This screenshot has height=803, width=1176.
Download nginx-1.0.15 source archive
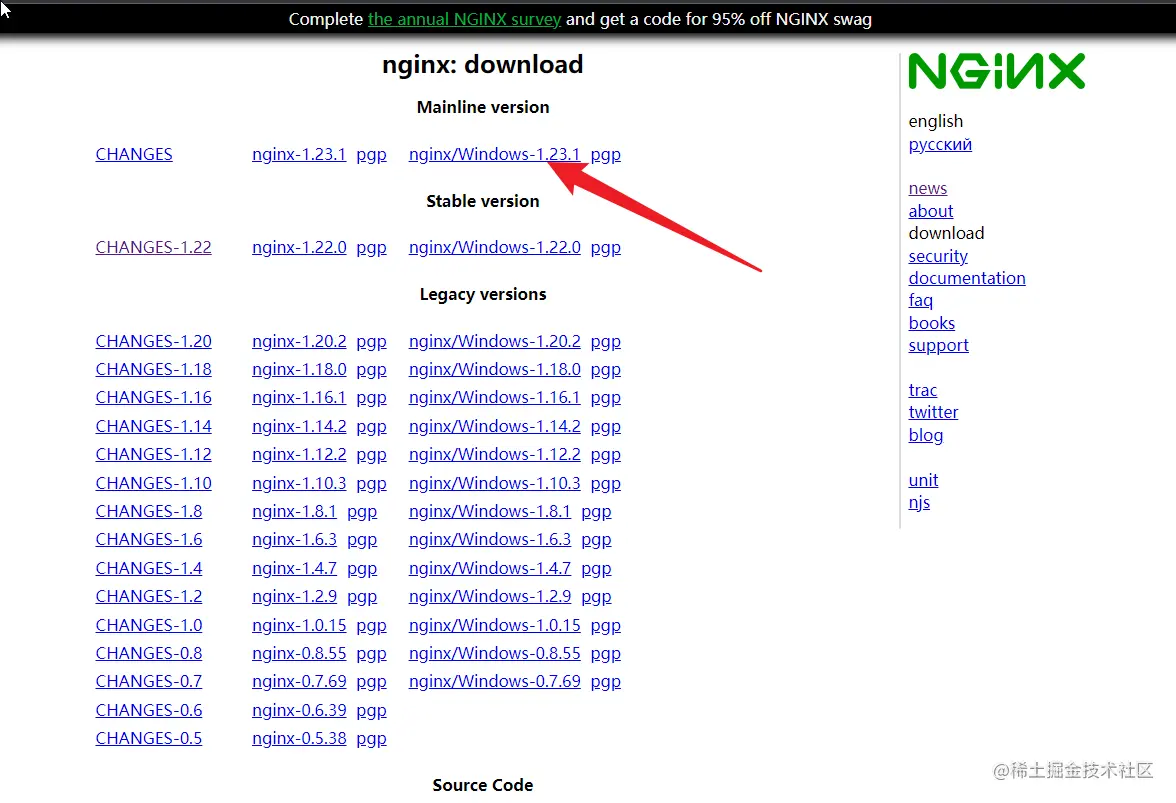[x=299, y=625]
